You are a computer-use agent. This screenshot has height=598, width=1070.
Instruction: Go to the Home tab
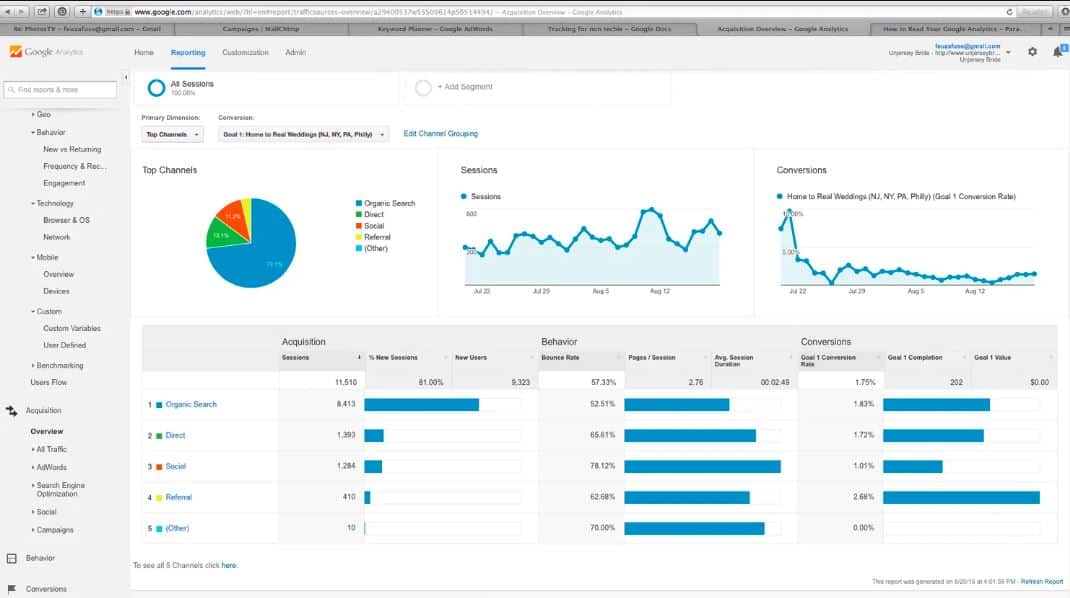coord(144,53)
